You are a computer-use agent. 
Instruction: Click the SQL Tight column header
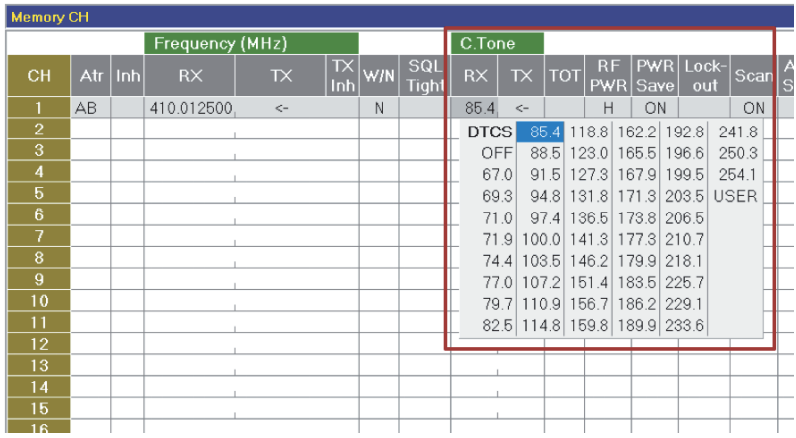click(424, 76)
